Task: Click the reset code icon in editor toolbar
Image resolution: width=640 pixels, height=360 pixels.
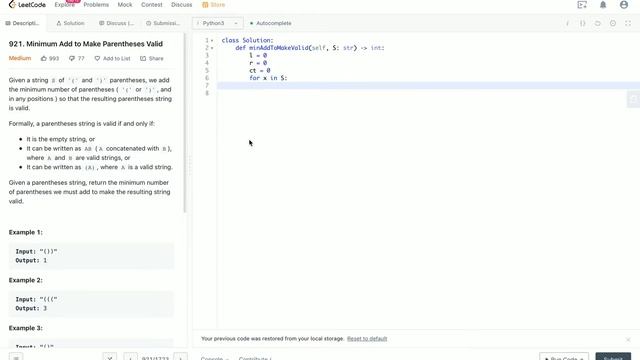Action: coord(598,23)
